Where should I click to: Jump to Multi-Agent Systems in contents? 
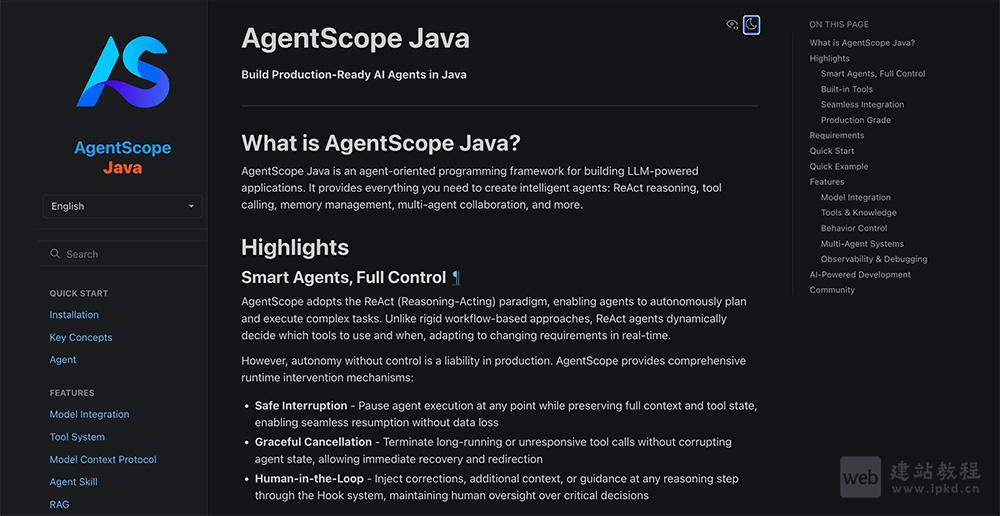(862, 244)
